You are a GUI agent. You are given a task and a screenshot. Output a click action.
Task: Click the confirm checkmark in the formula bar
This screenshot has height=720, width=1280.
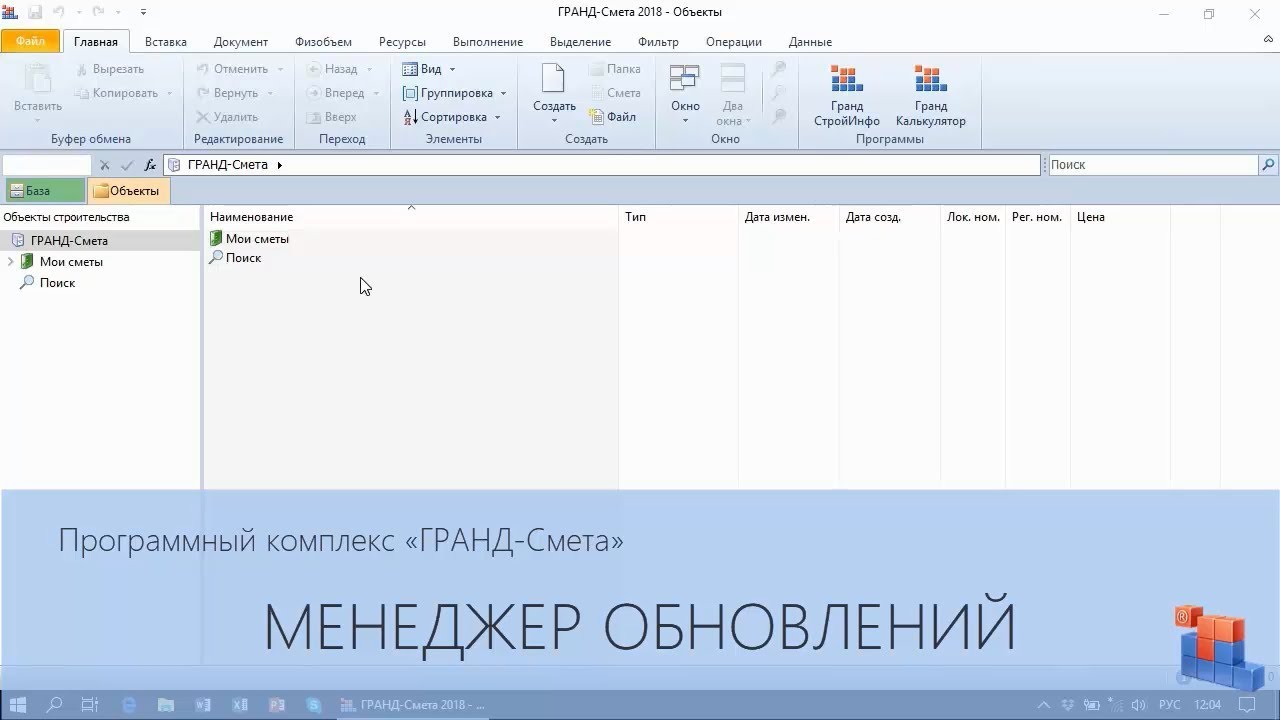pyautogui.click(x=127, y=165)
